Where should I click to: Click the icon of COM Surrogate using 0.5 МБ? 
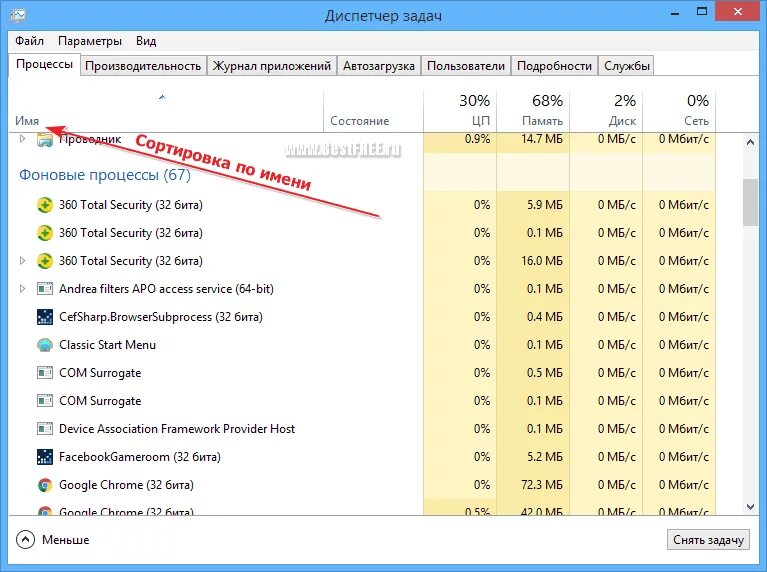click(45, 373)
